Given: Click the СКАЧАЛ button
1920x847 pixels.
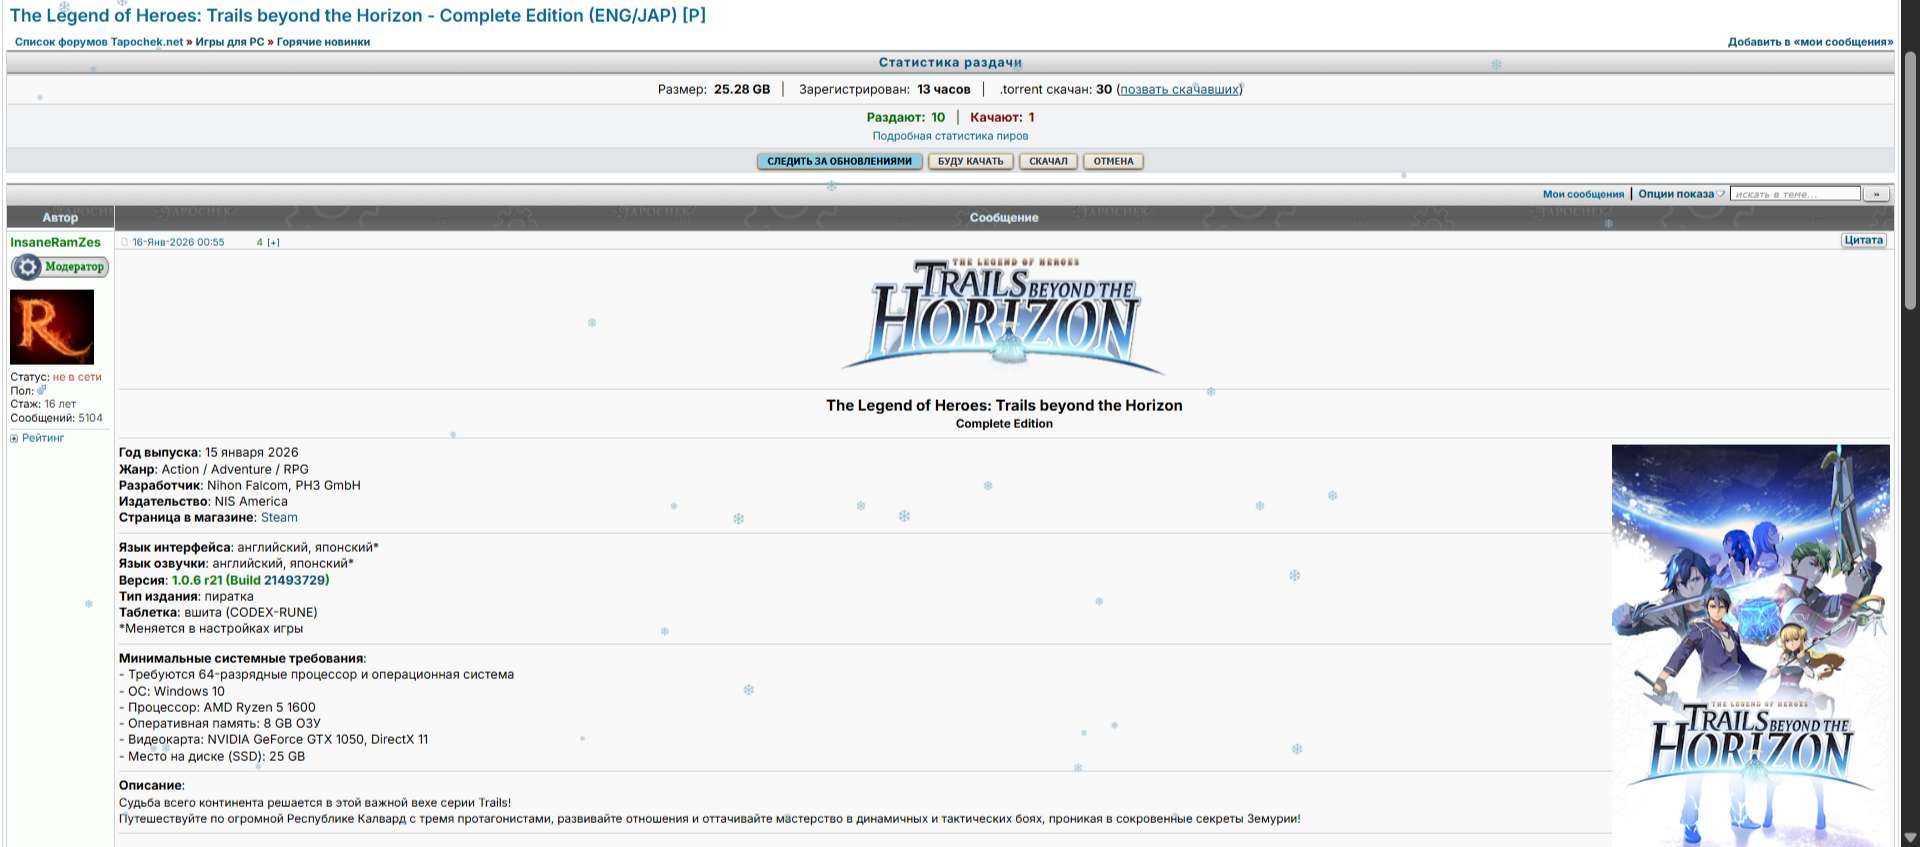Looking at the screenshot, I should (x=1048, y=161).
